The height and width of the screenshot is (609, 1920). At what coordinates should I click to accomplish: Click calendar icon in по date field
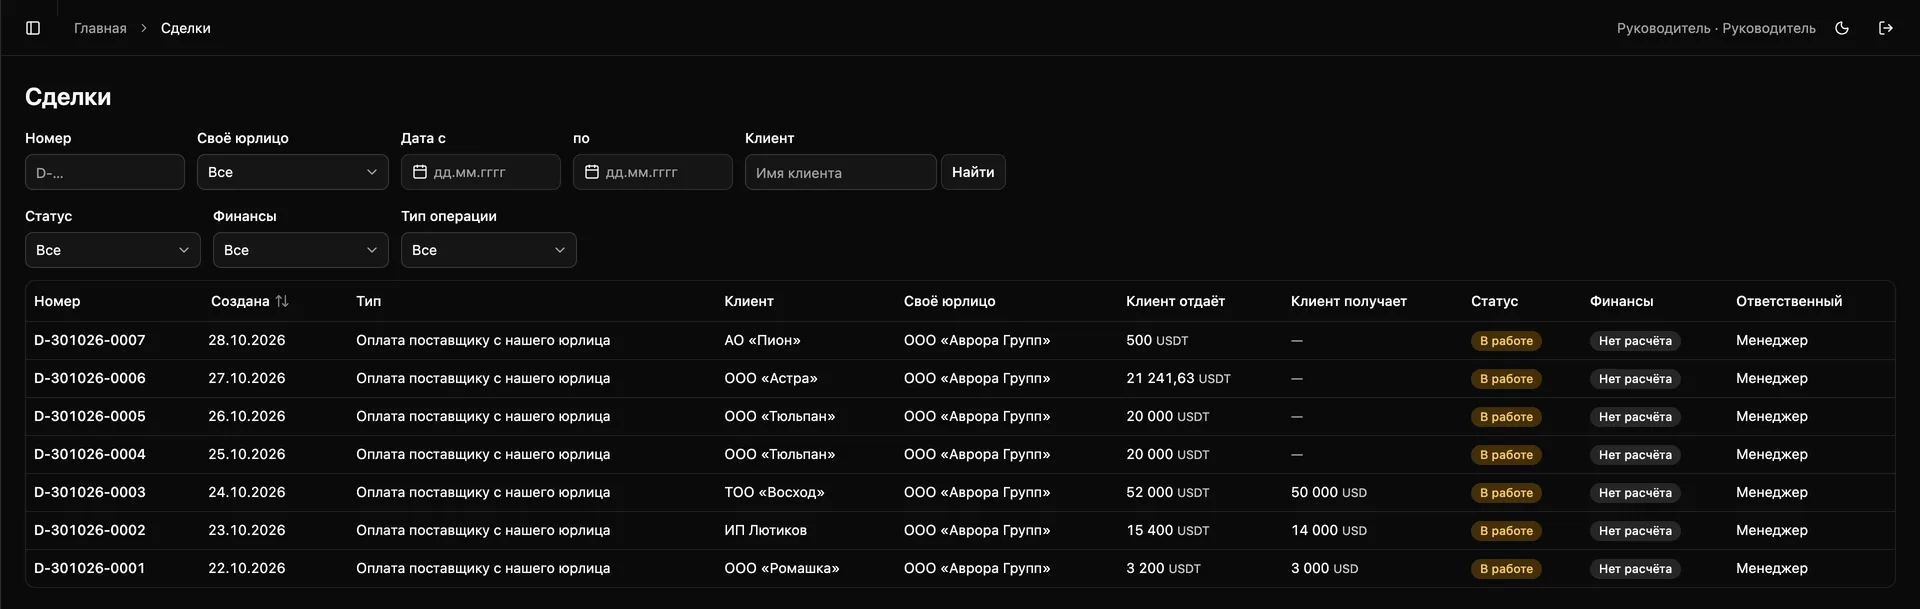pyautogui.click(x=592, y=172)
